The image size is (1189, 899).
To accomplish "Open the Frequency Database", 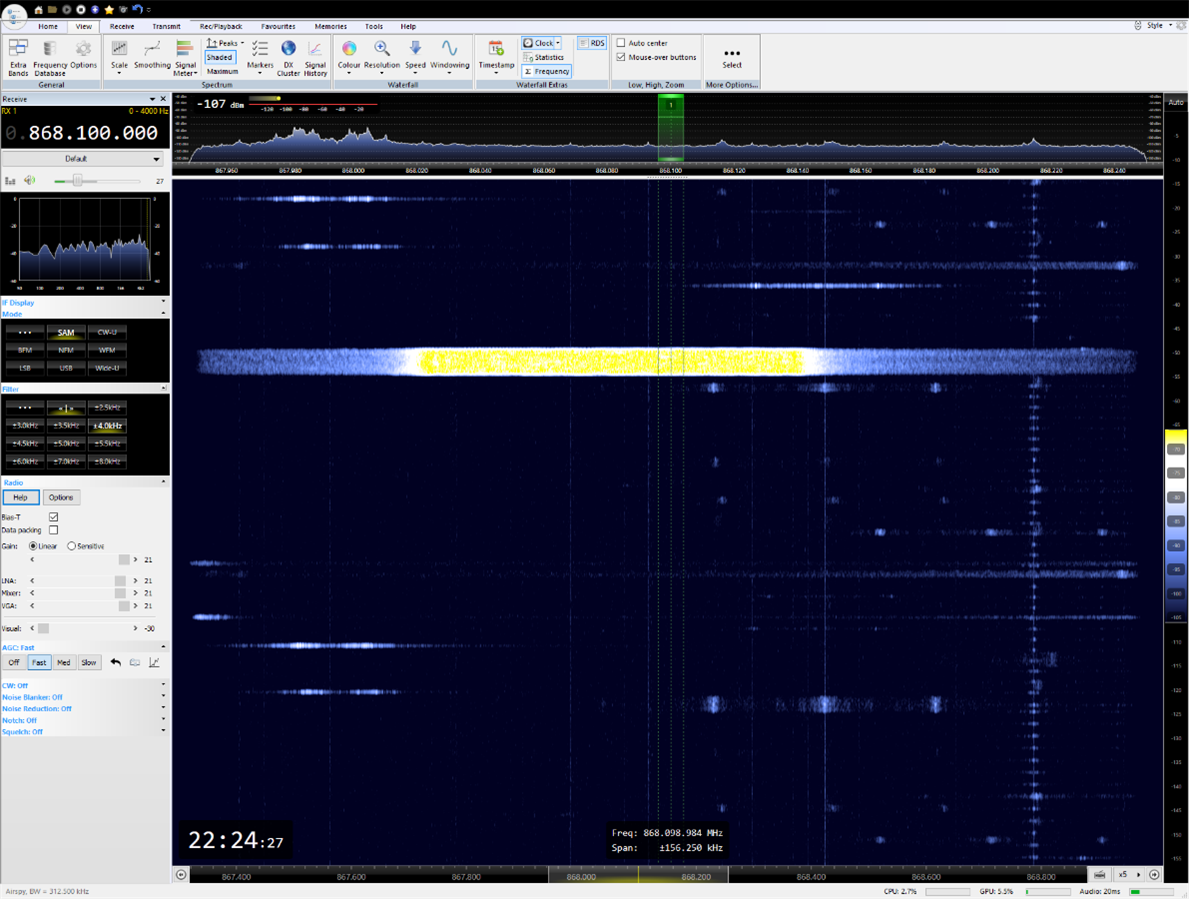I will tap(50, 57).
